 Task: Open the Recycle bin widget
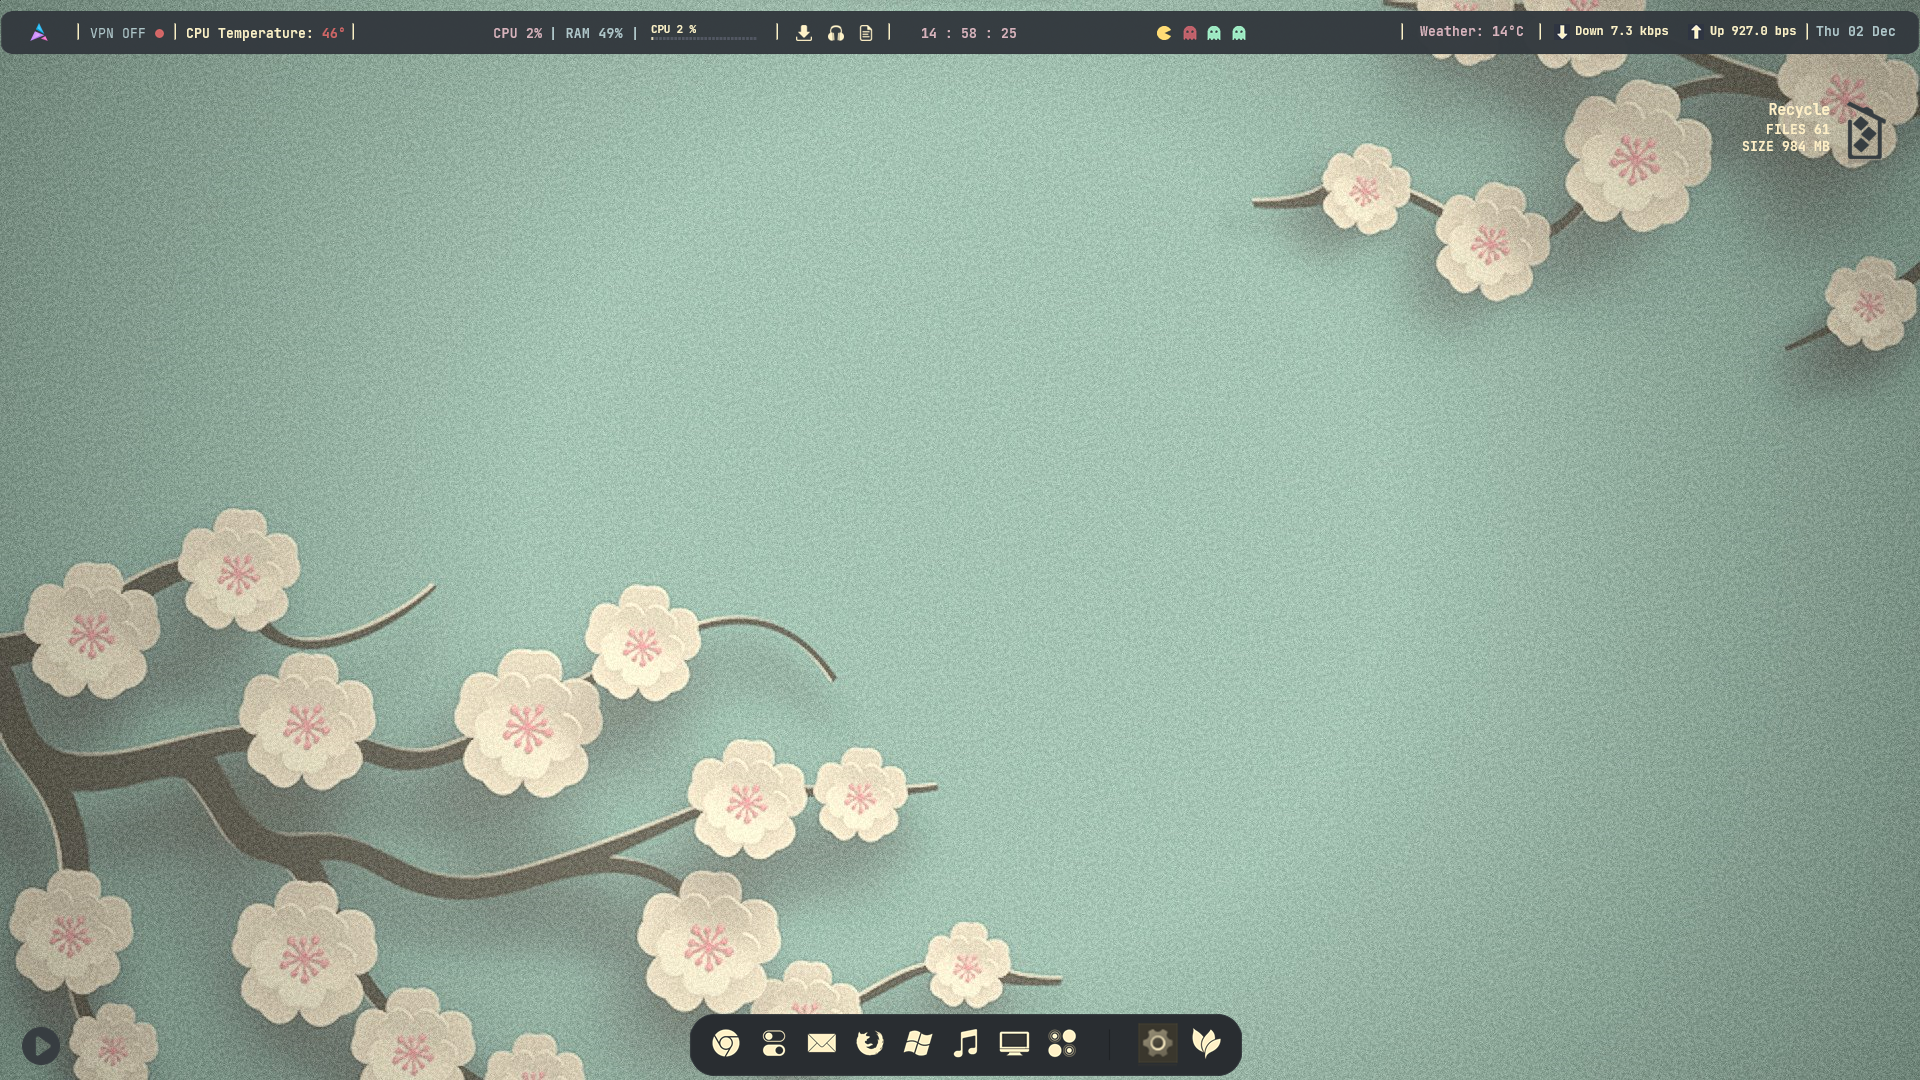(x=1864, y=133)
